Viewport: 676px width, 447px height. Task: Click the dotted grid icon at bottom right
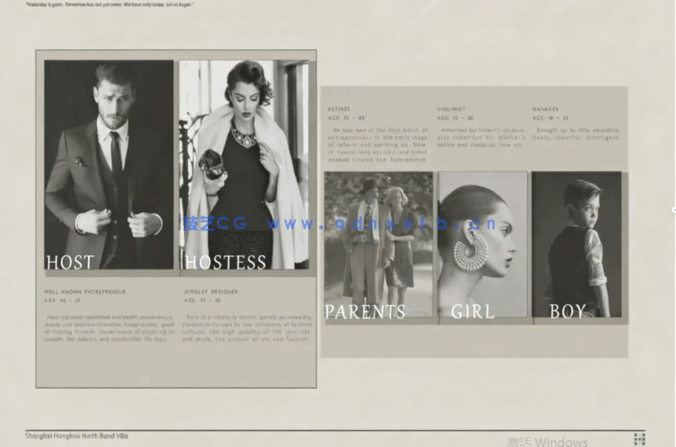639,438
